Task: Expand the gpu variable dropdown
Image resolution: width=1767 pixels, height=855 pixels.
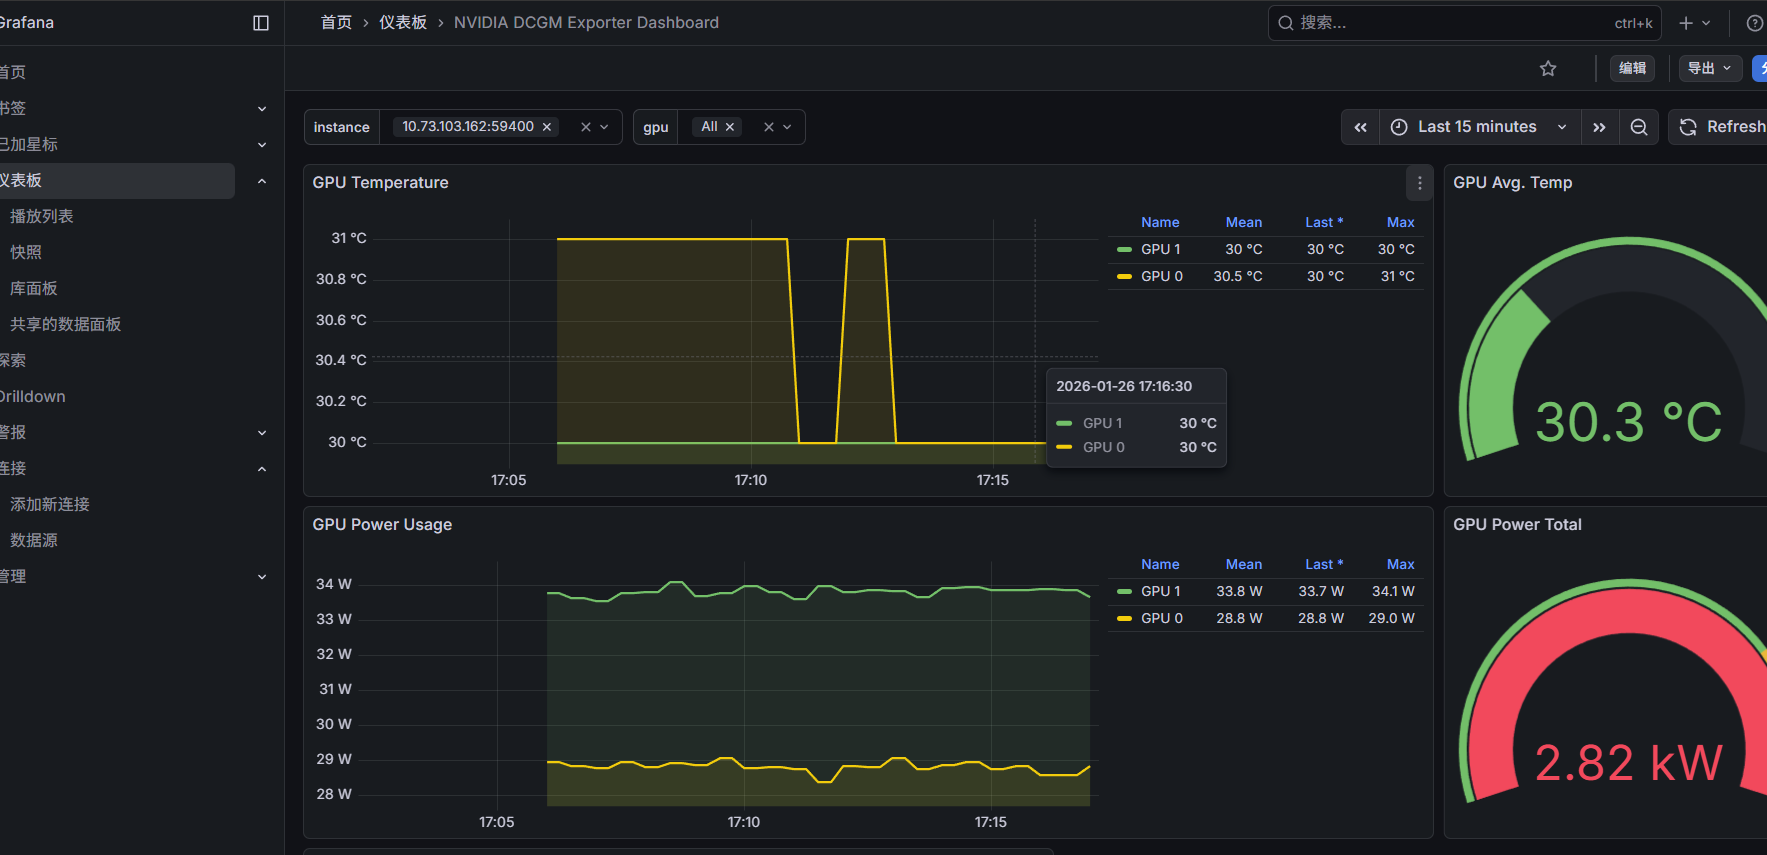Action: (x=787, y=127)
